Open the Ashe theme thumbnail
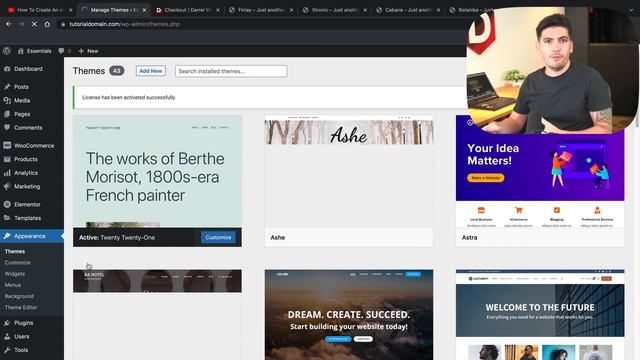 349,171
